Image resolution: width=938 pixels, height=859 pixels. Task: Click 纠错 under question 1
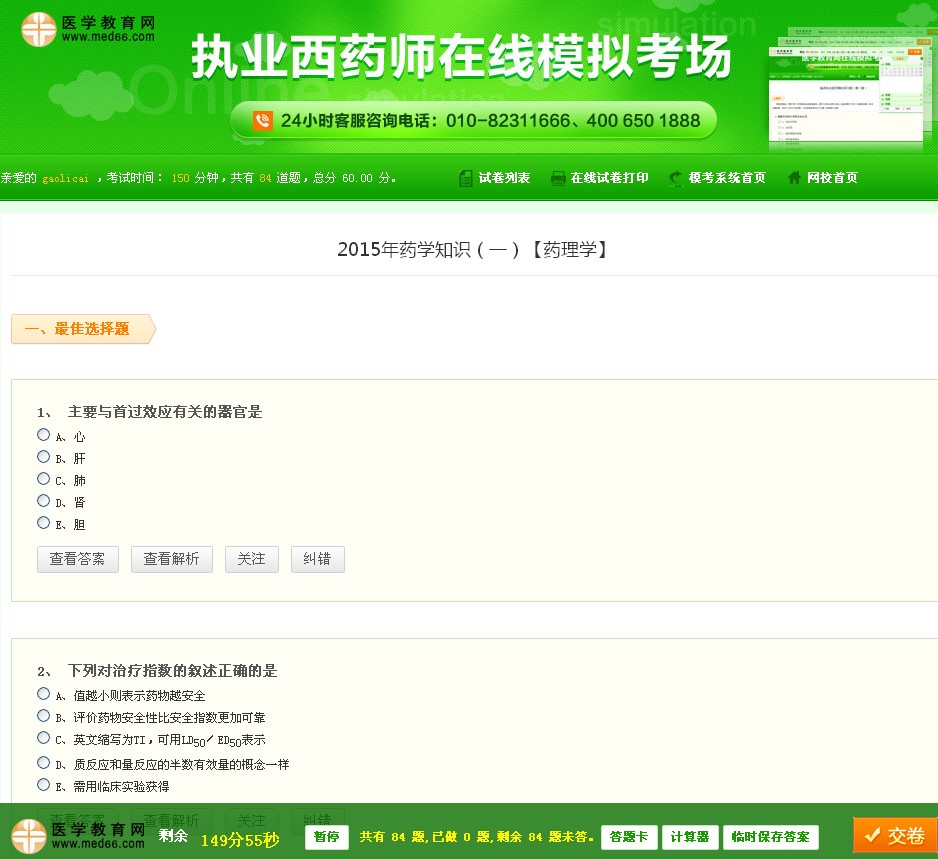click(317, 559)
